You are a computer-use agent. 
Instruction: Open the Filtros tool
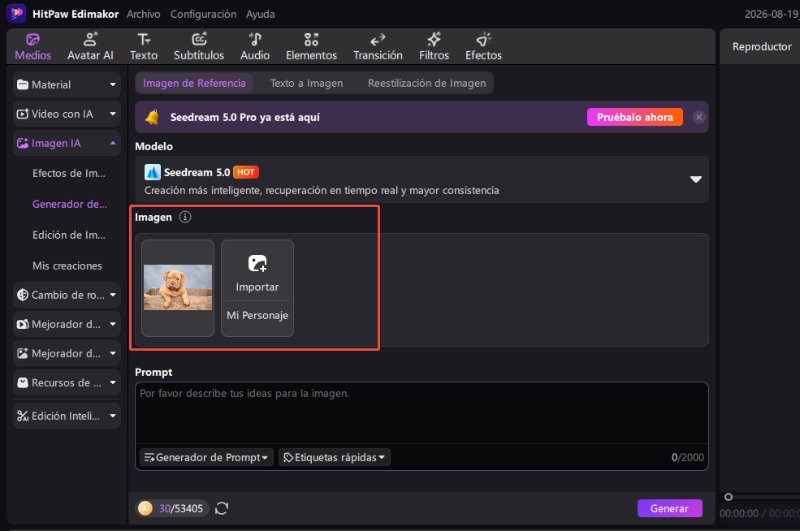[434, 46]
